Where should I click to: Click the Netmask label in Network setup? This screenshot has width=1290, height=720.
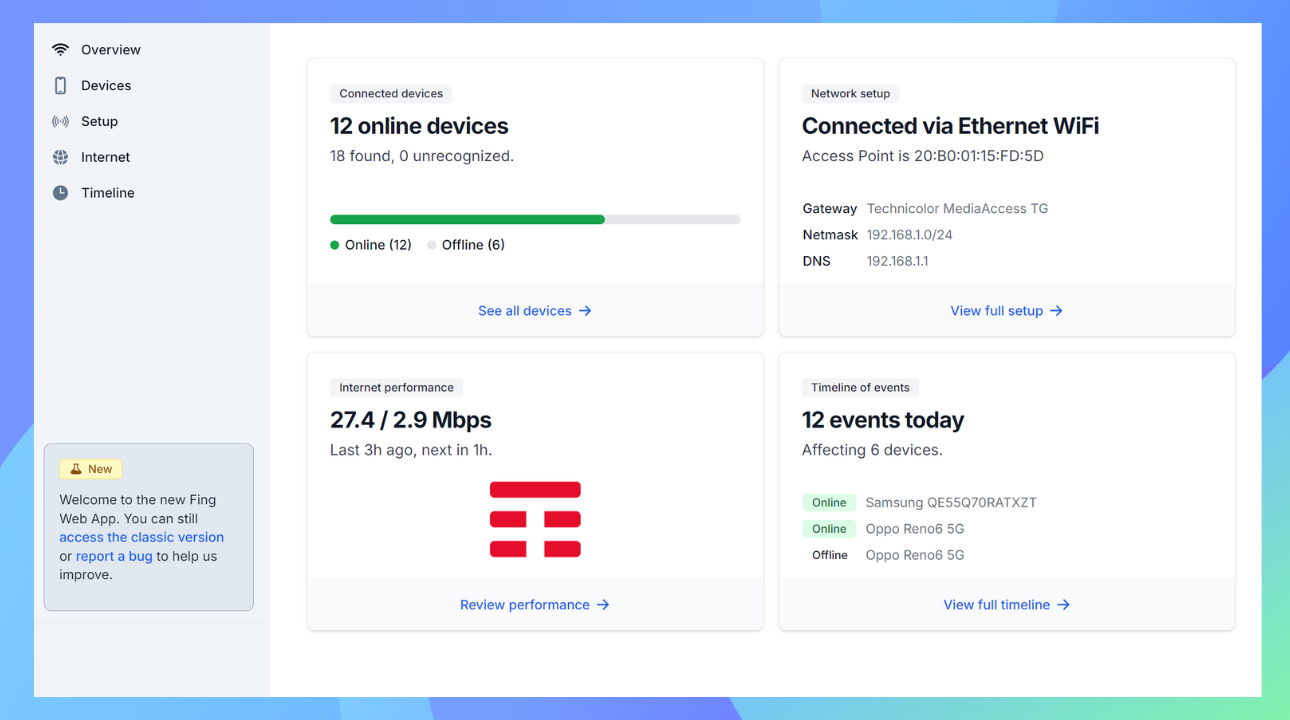pyautogui.click(x=830, y=235)
